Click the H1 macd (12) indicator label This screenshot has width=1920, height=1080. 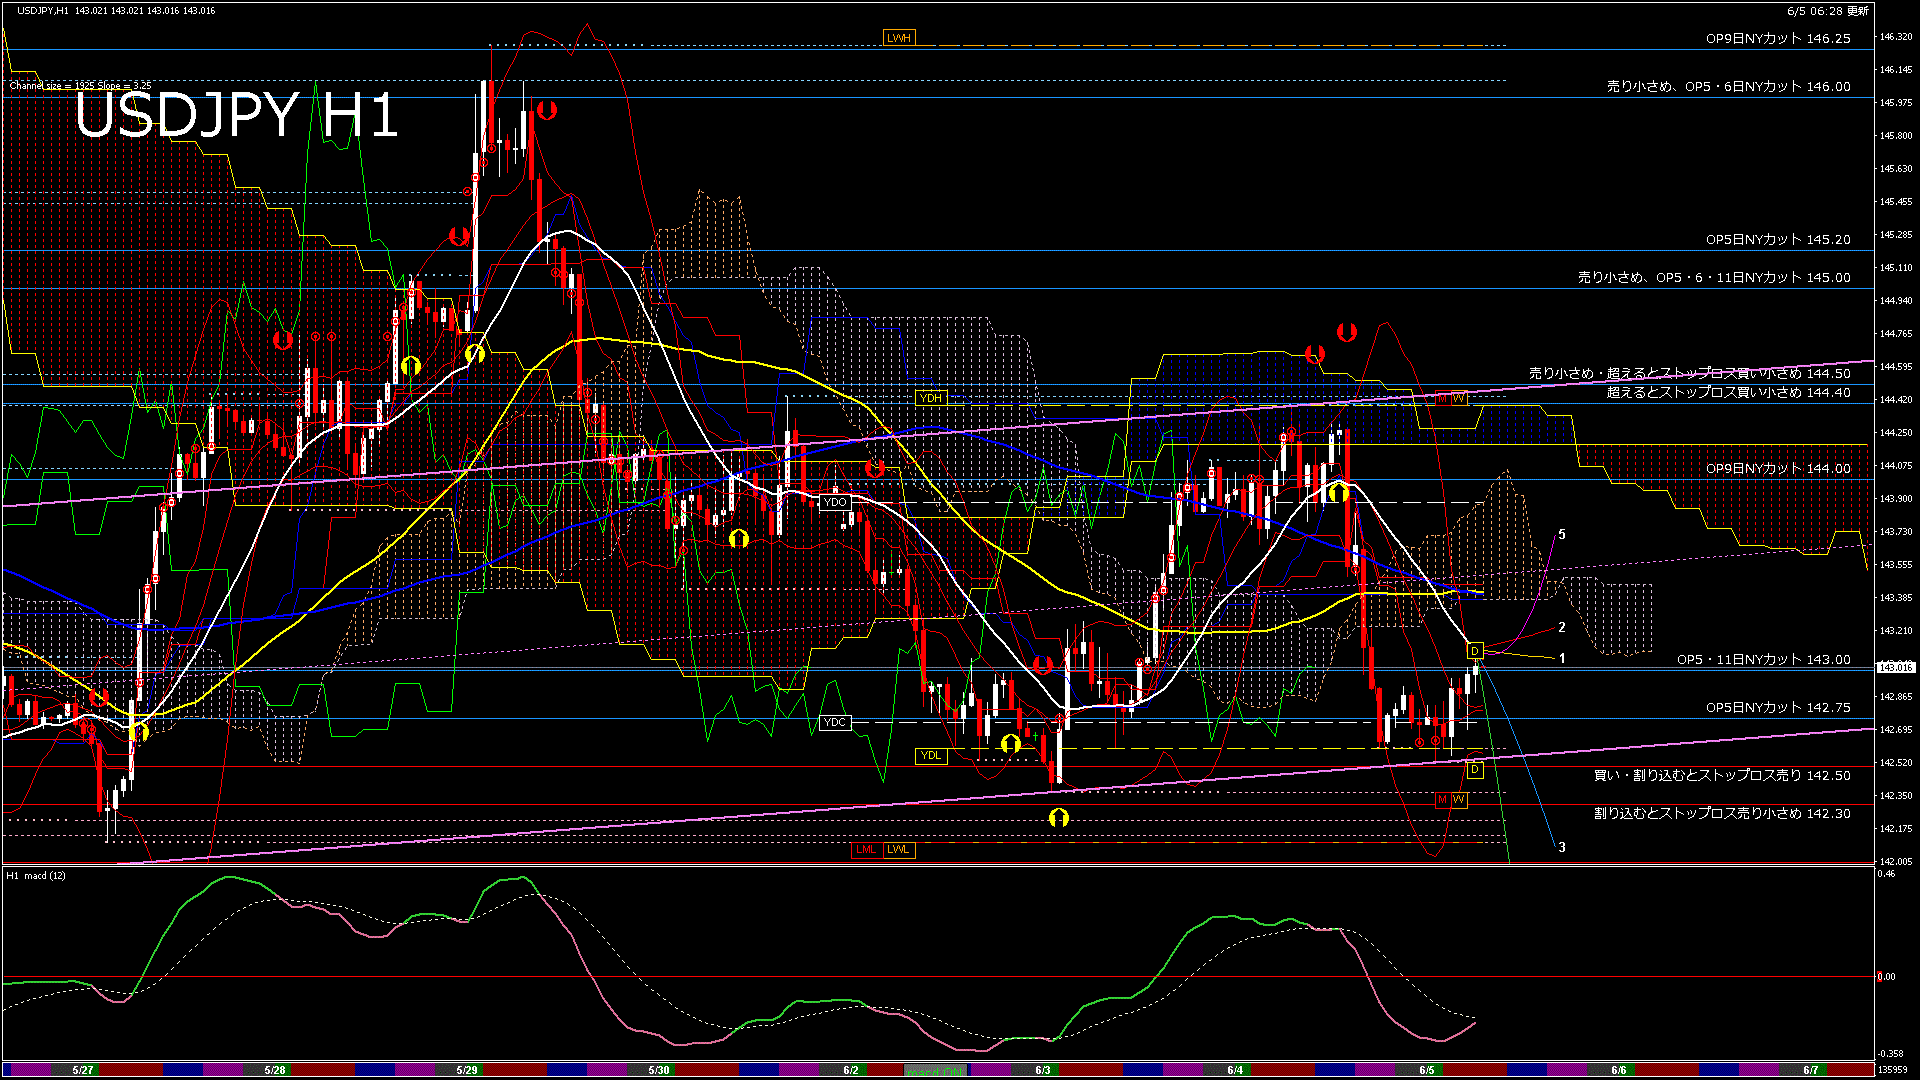point(36,876)
